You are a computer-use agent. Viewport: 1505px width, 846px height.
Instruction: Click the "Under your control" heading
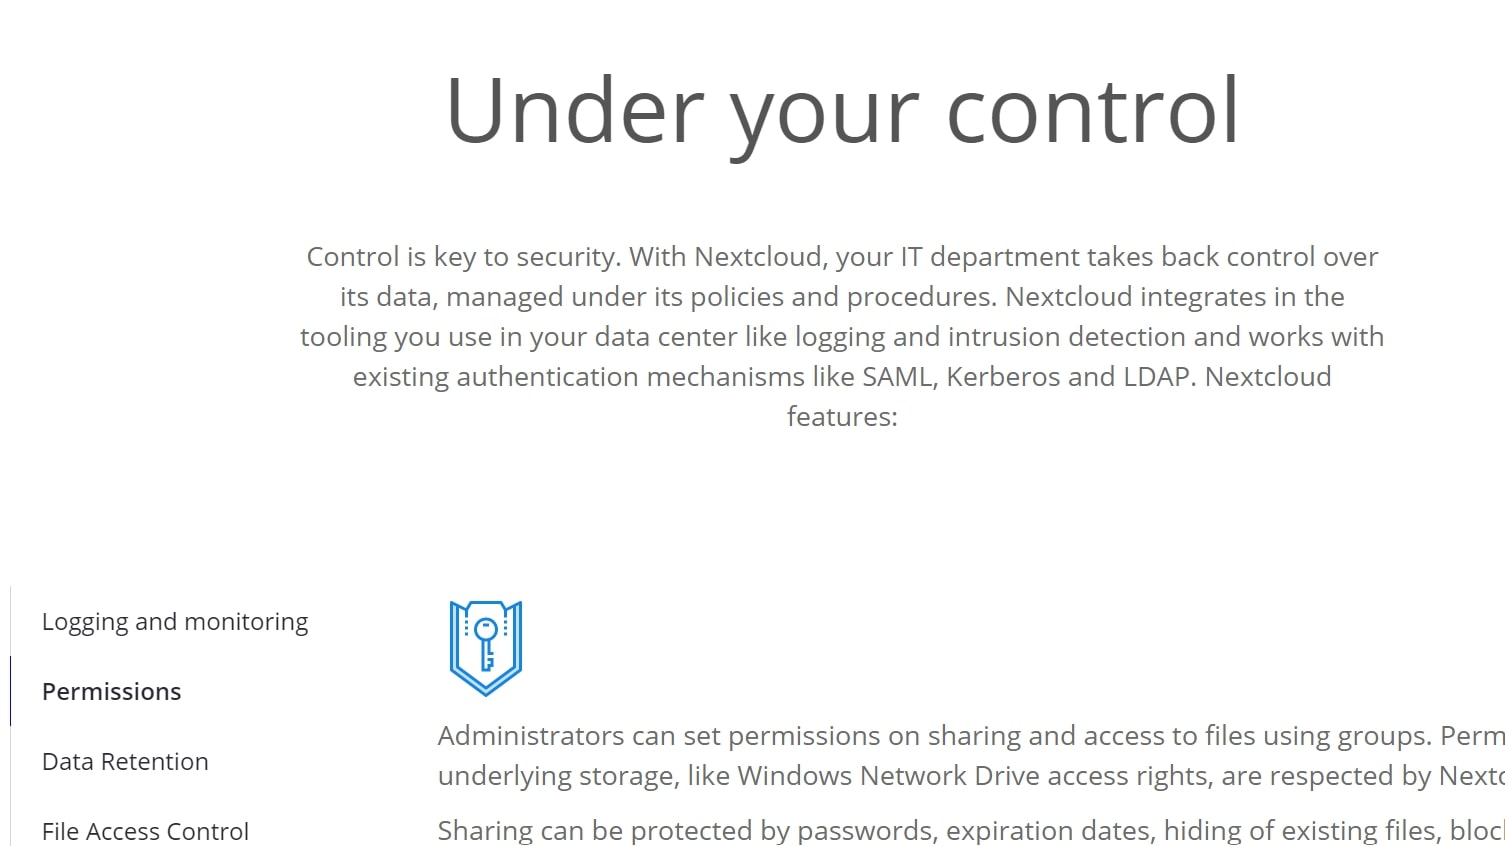(x=842, y=111)
